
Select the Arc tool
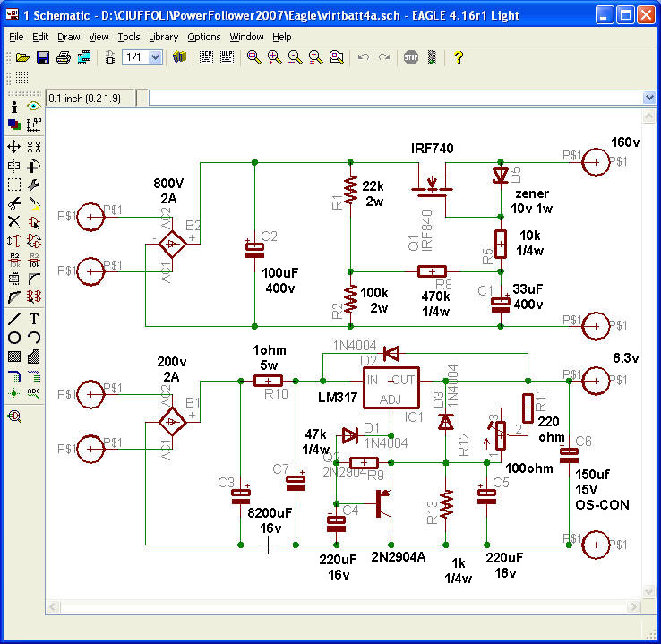(x=34, y=337)
